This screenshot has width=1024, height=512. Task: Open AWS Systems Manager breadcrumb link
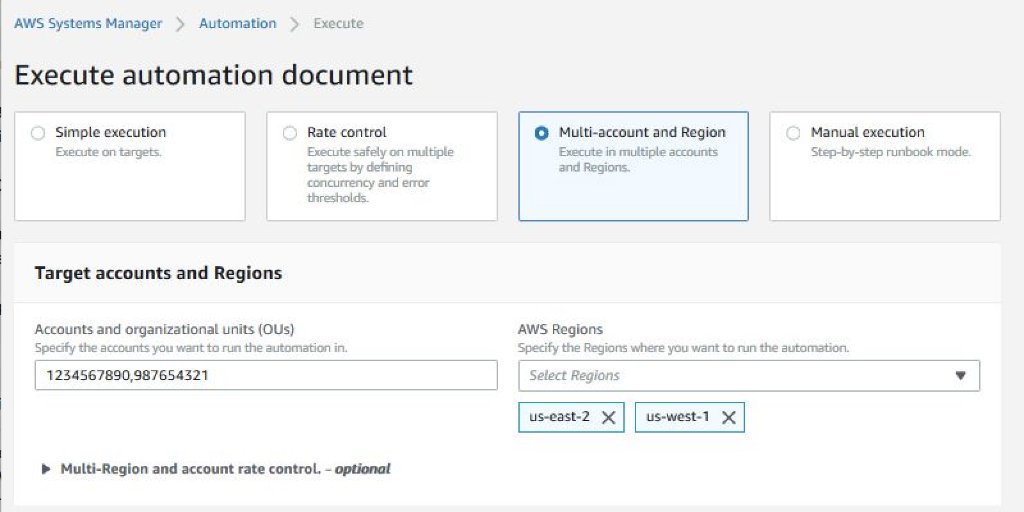pos(88,24)
